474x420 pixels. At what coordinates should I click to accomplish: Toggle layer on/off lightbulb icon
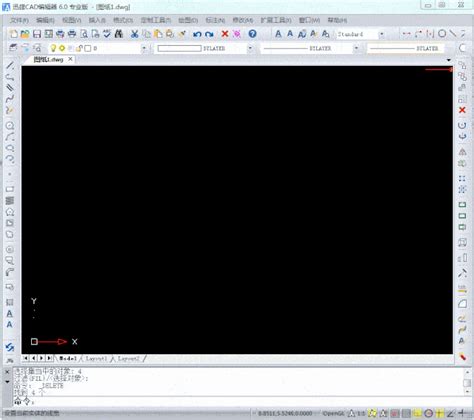pos(53,48)
